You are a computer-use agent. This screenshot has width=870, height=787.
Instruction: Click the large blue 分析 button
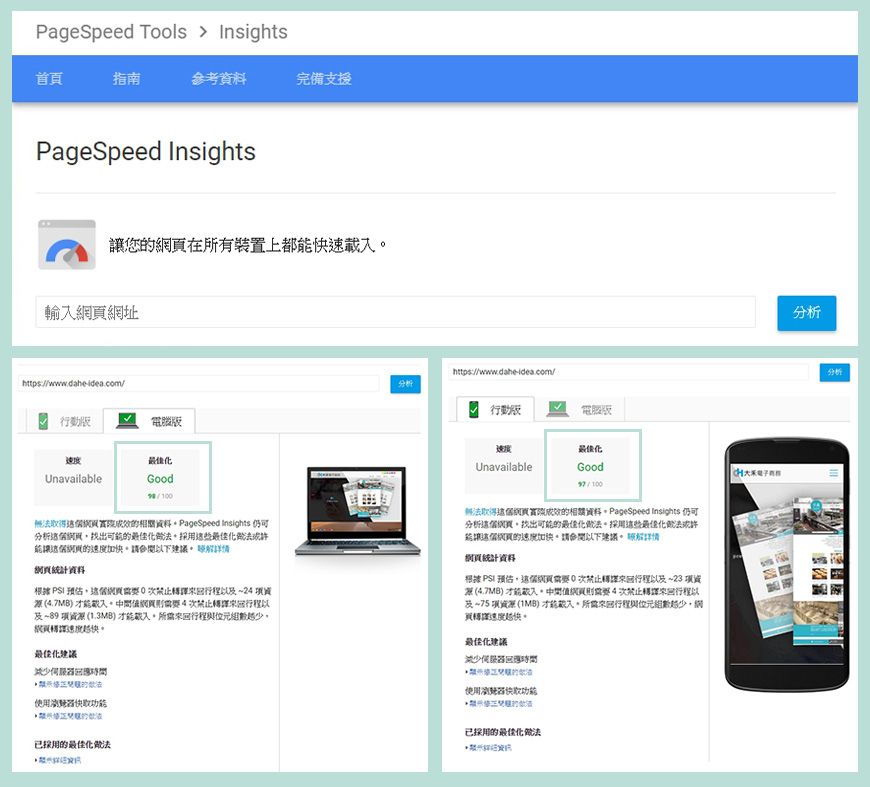click(806, 313)
